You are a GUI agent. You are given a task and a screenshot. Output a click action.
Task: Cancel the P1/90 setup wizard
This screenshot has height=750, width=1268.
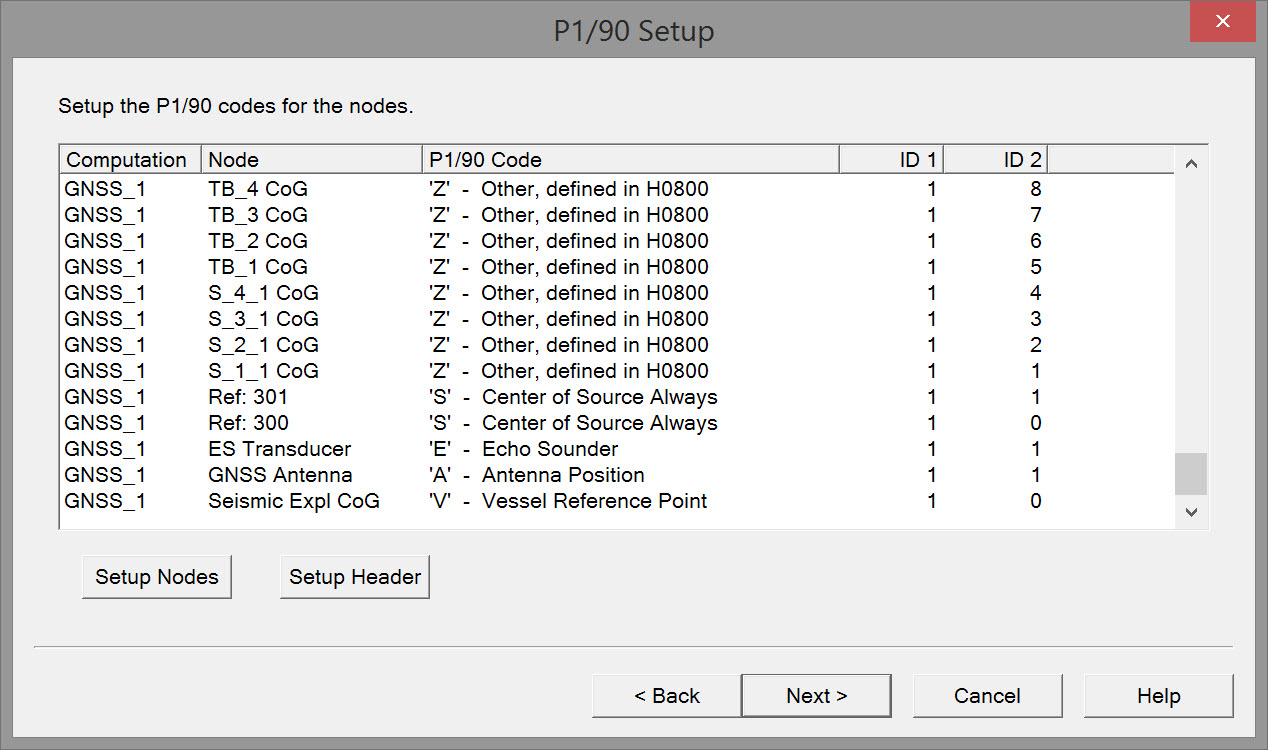[x=987, y=696]
